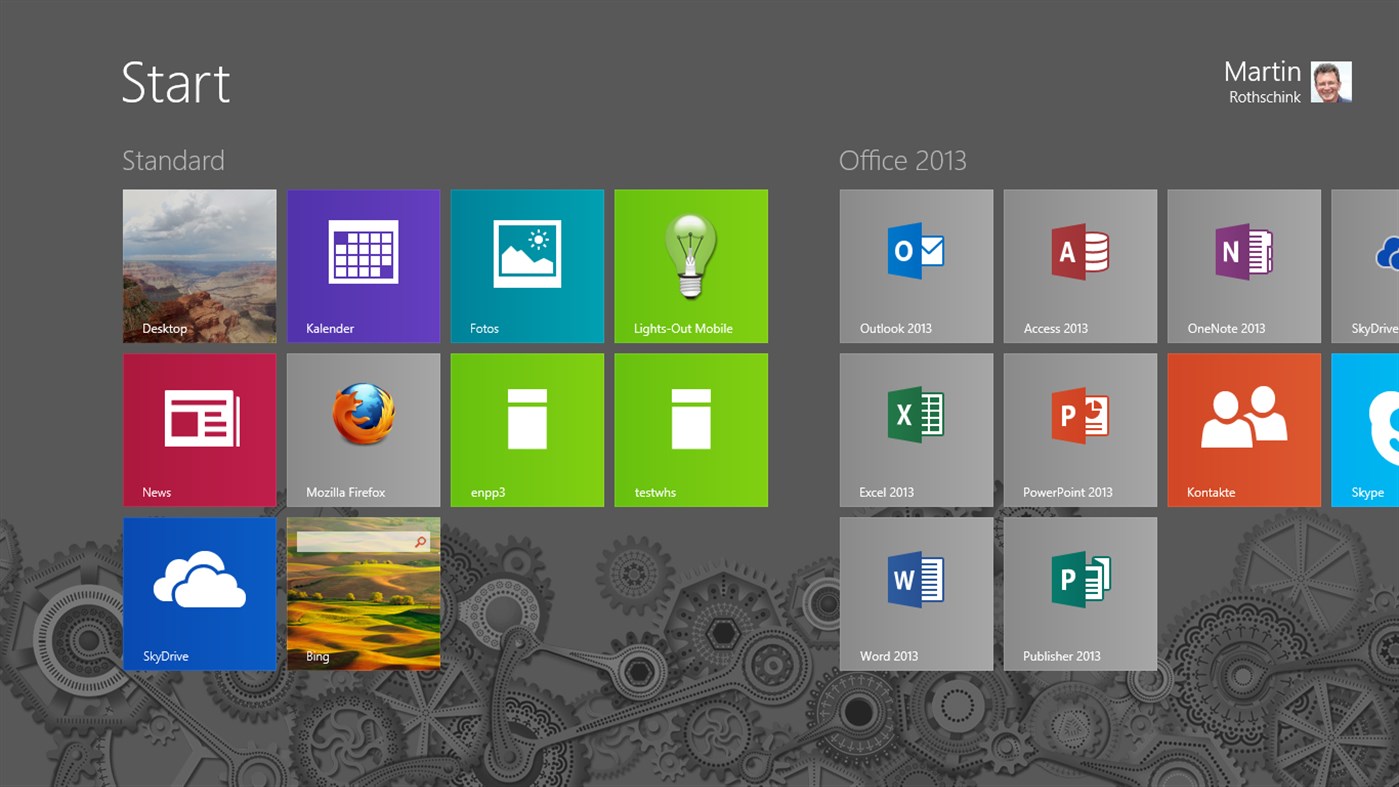Open Publisher 2013

[1079, 593]
